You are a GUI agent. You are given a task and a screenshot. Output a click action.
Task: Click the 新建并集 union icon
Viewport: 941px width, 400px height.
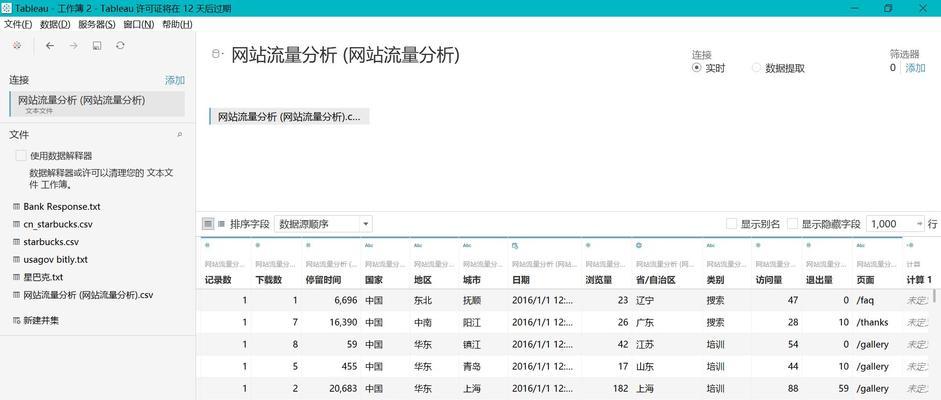pyautogui.click(x=16, y=321)
